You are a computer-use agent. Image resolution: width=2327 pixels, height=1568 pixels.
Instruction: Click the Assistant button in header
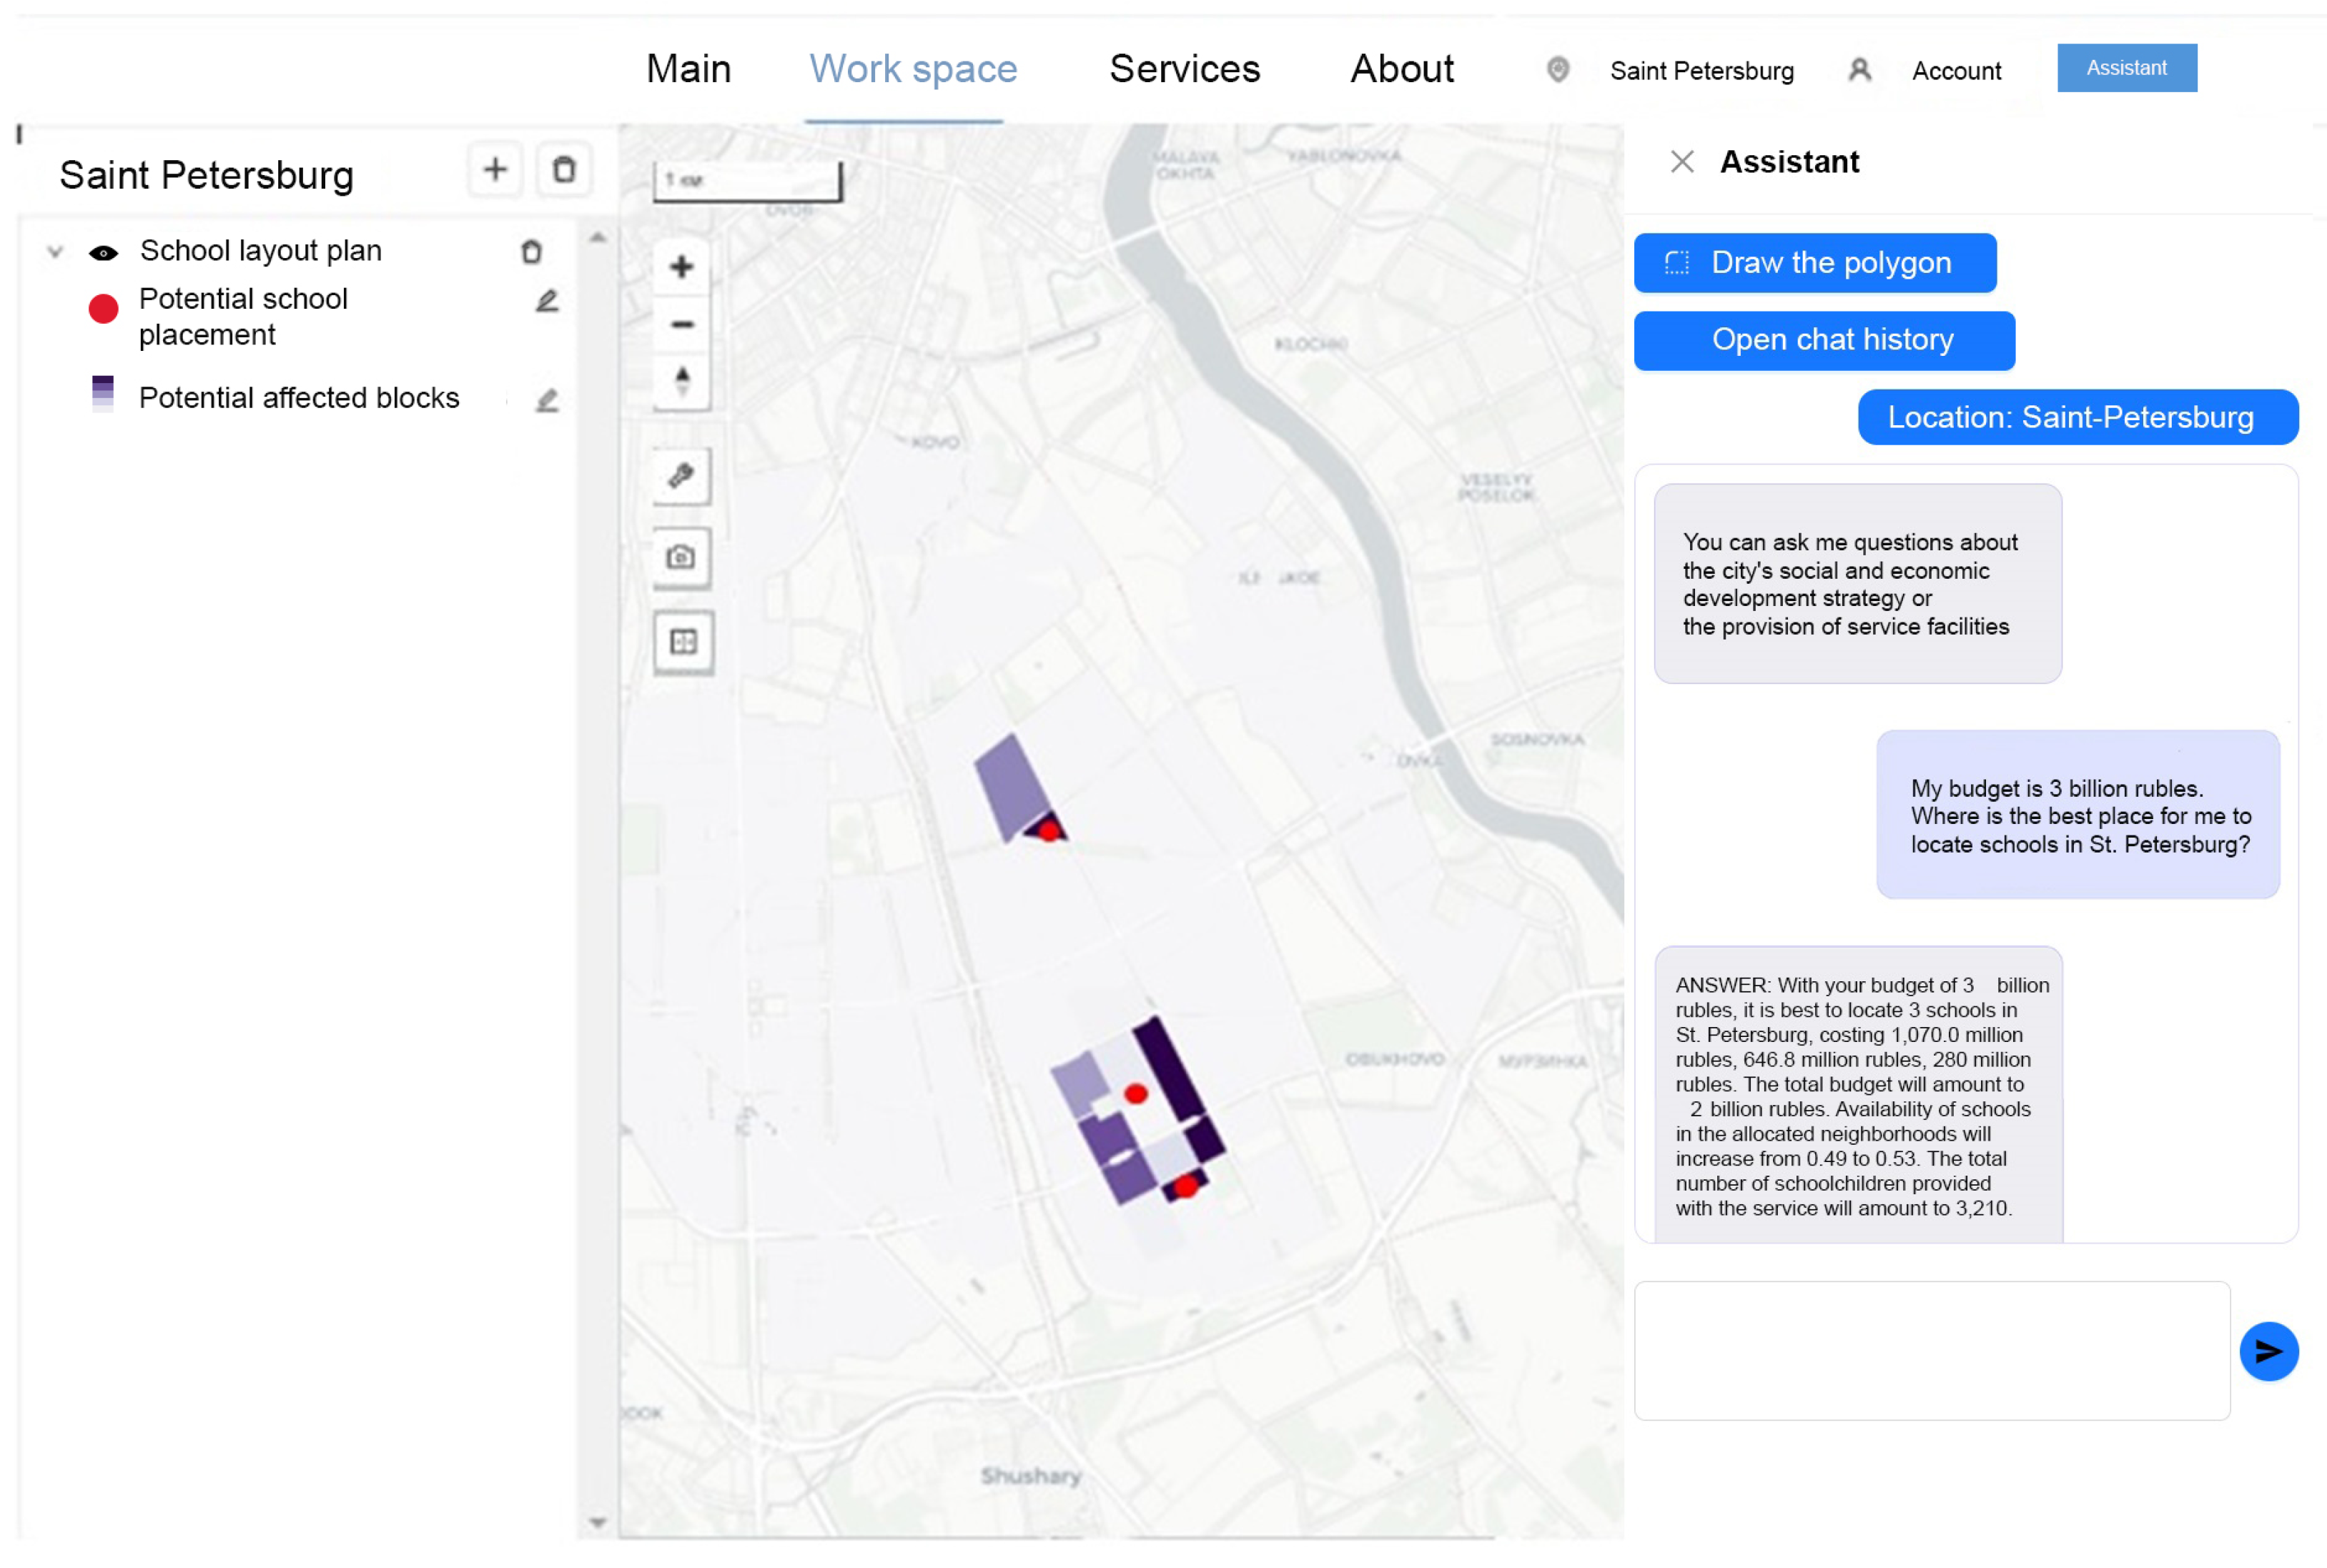click(x=2126, y=68)
